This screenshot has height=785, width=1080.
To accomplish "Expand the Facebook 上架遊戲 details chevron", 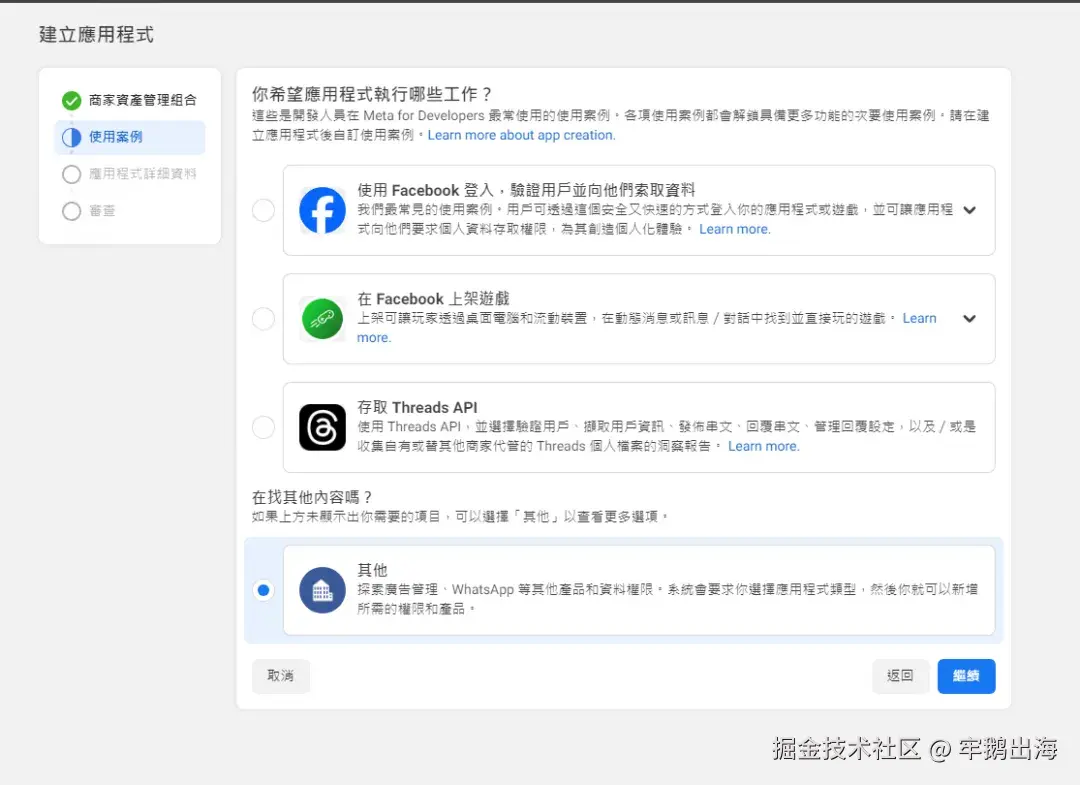I will click(968, 318).
